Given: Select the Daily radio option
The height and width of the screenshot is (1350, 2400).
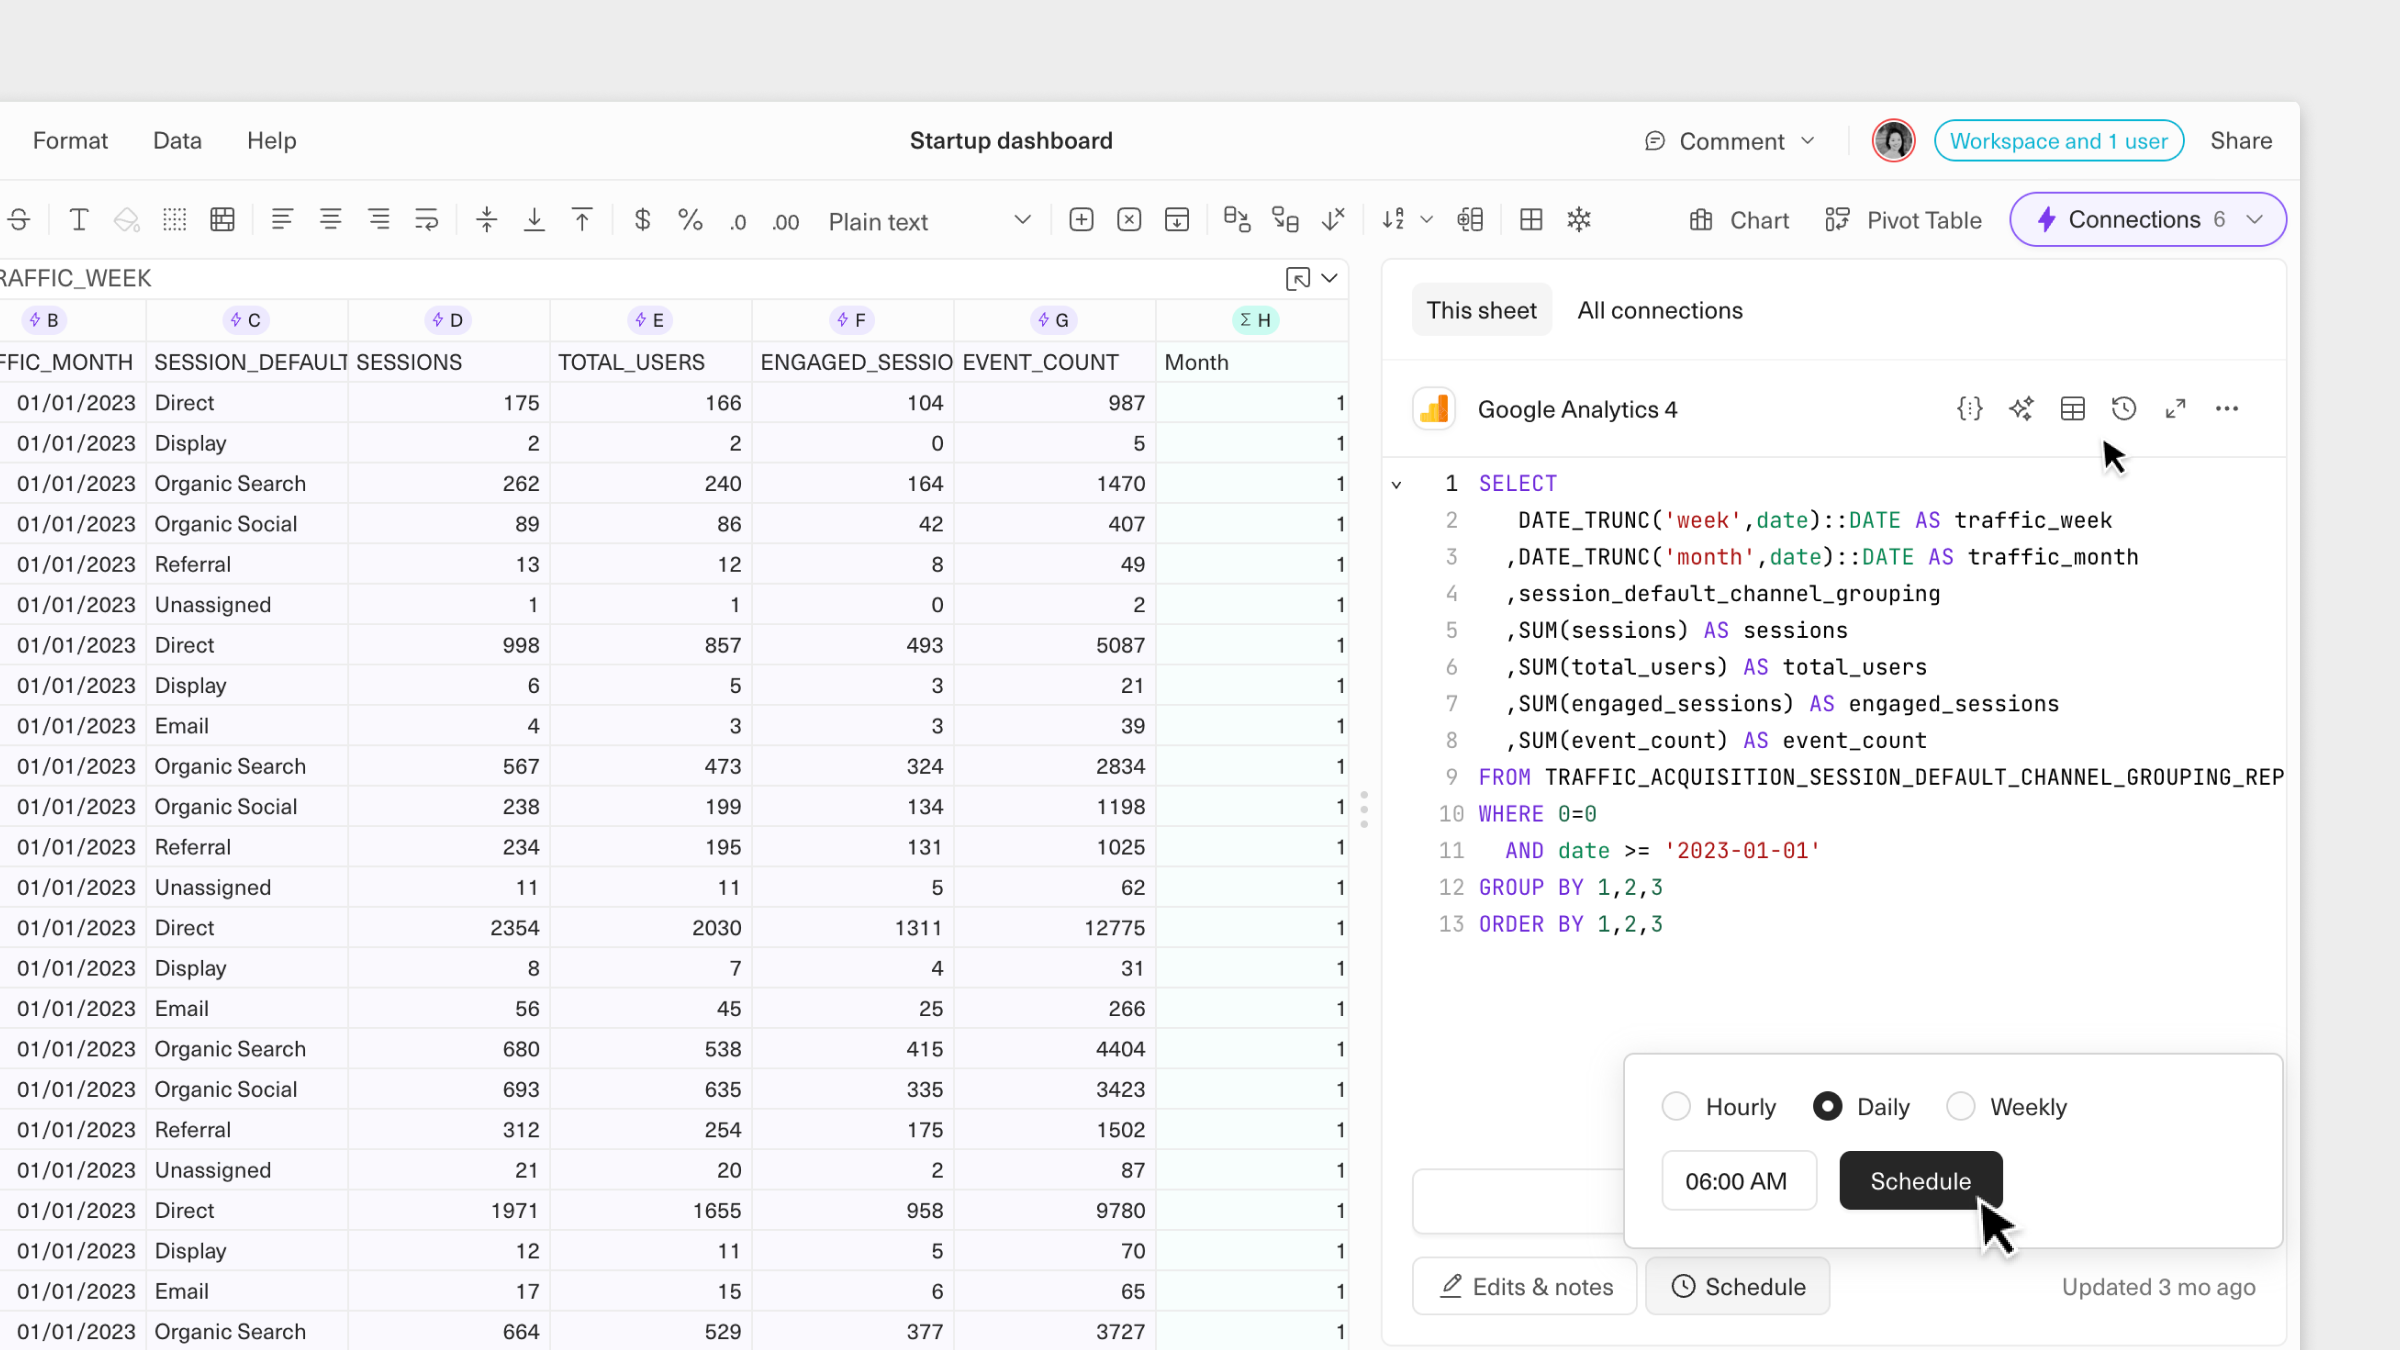Looking at the screenshot, I should tap(1827, 1106).
